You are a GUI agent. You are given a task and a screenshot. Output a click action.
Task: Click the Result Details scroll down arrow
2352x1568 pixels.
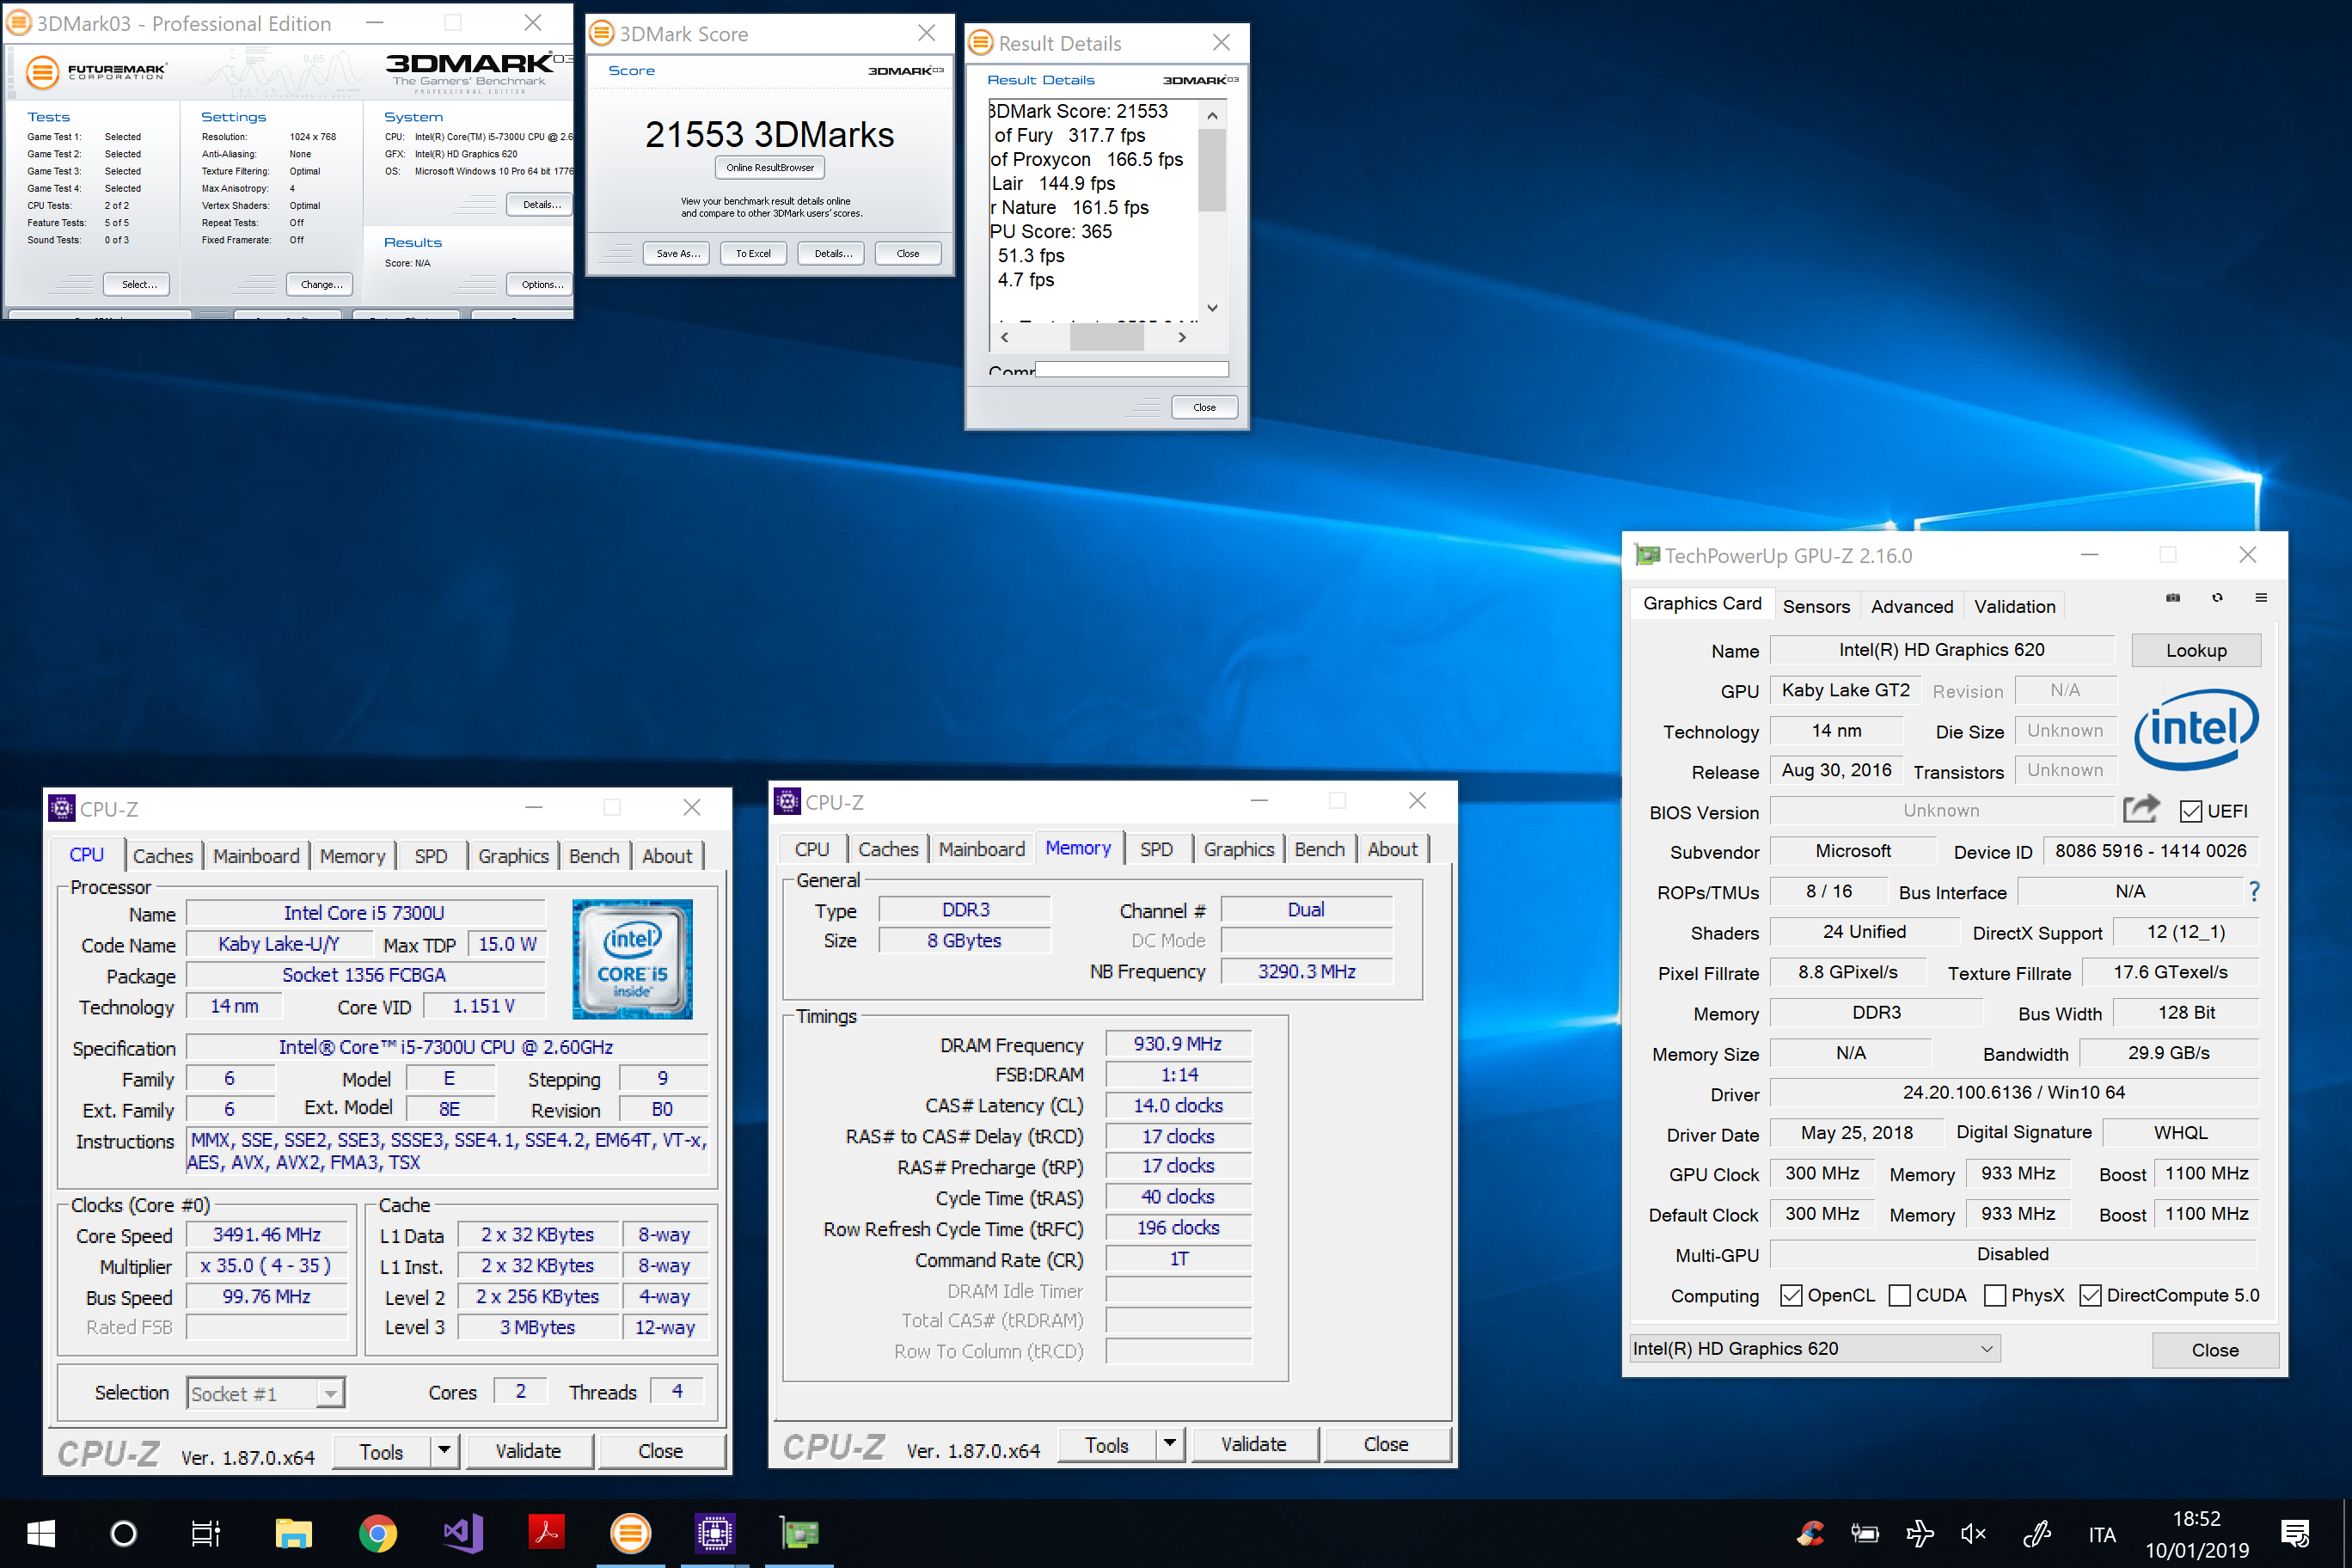pos(1212,308)
